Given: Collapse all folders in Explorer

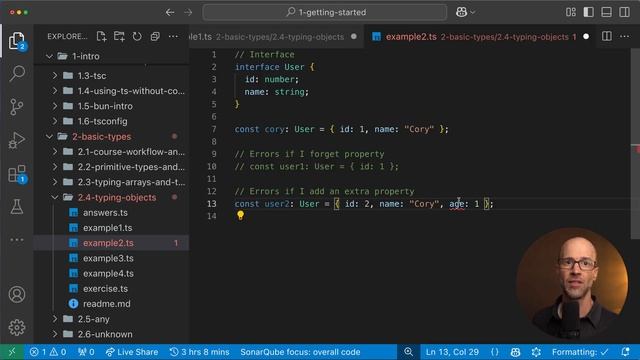Looking at the screenshot, I should click(x=155, y=37).
